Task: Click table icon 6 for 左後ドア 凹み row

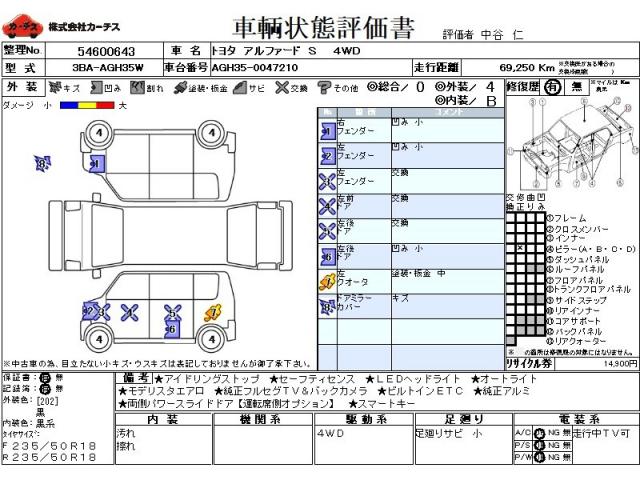Action: pyautogui.click(x=327, y=257)
